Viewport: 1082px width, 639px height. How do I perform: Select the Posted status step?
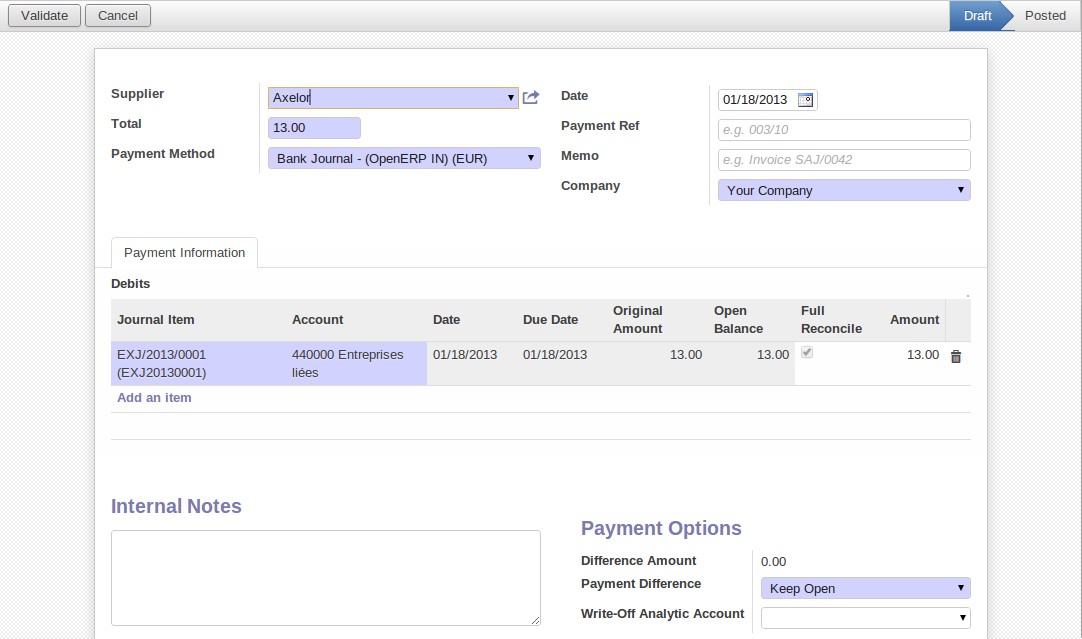1045,16
